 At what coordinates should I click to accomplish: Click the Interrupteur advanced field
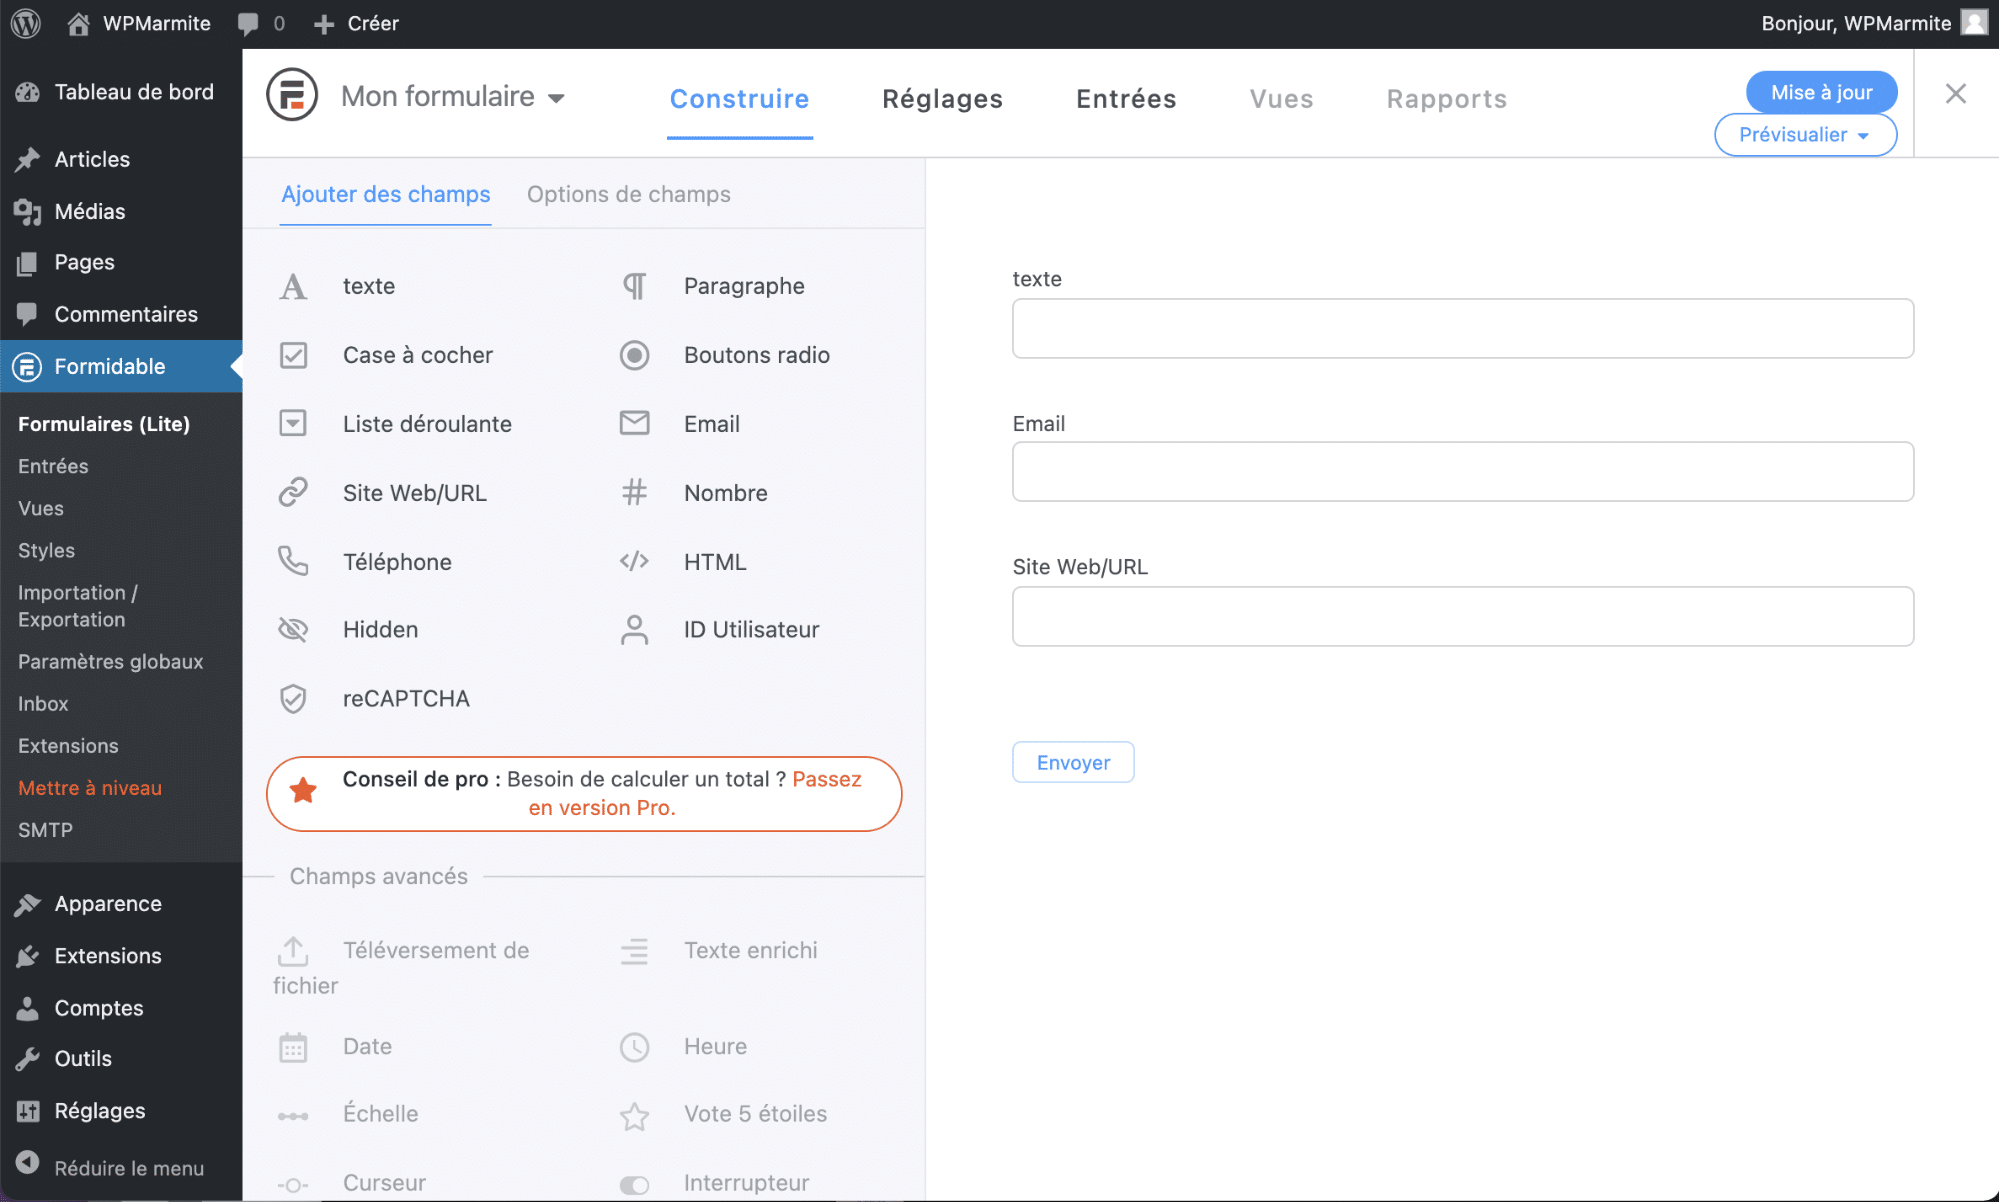coord(746,1182)
